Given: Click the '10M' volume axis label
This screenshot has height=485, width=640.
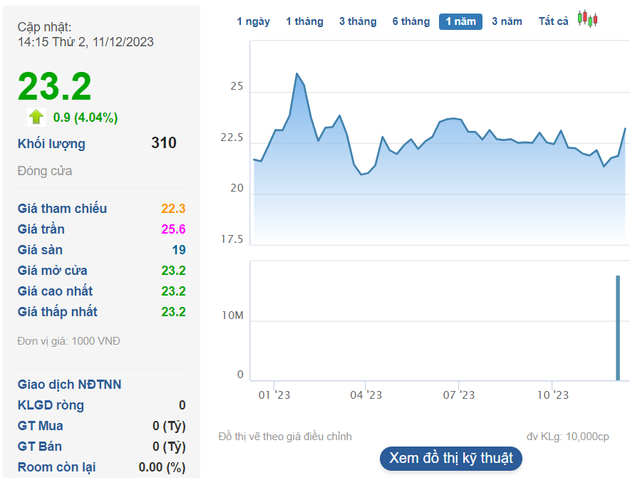Looking at the screenshot, I should coord(233,316).
